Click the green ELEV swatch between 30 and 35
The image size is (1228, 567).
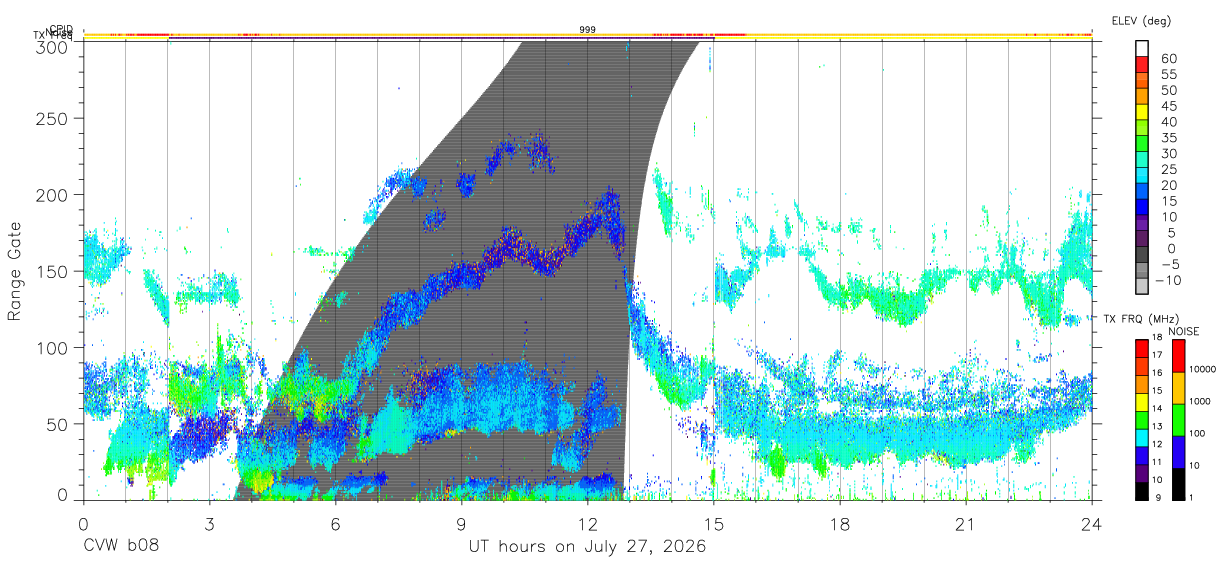(x=1142, y=143)
